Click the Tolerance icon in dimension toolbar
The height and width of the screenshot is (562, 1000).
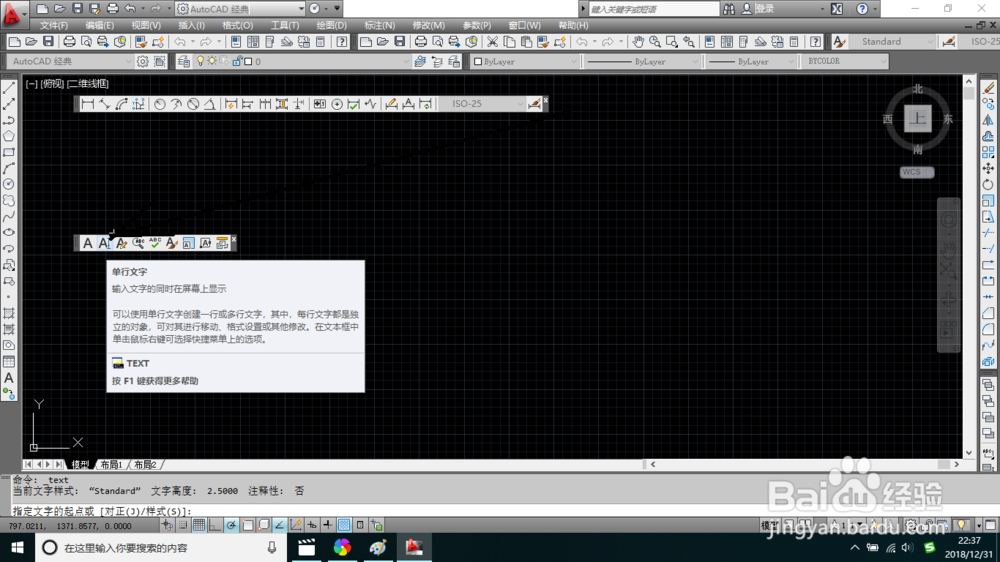pyautogui.click(x=320, y=104)
